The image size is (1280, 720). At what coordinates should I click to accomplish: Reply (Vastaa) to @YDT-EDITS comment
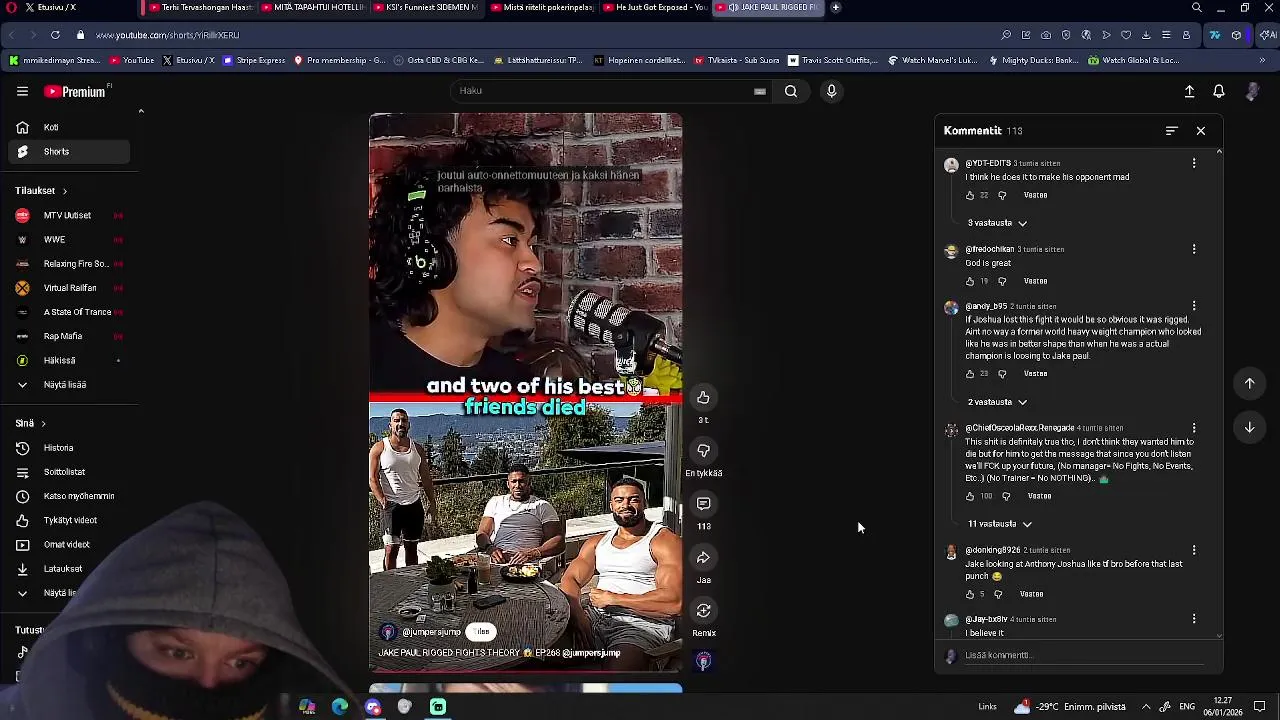point(1035,196)
